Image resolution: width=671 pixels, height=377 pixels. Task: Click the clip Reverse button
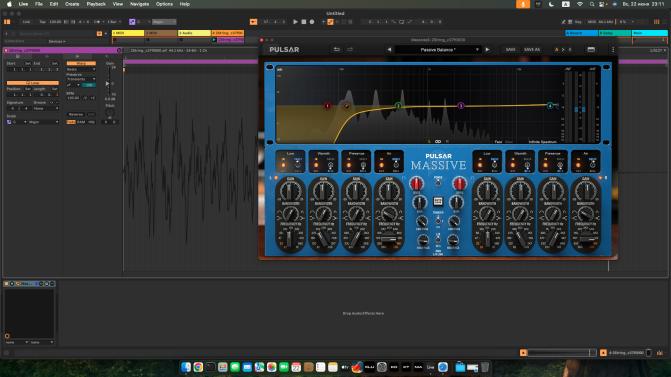coord(76,115)
